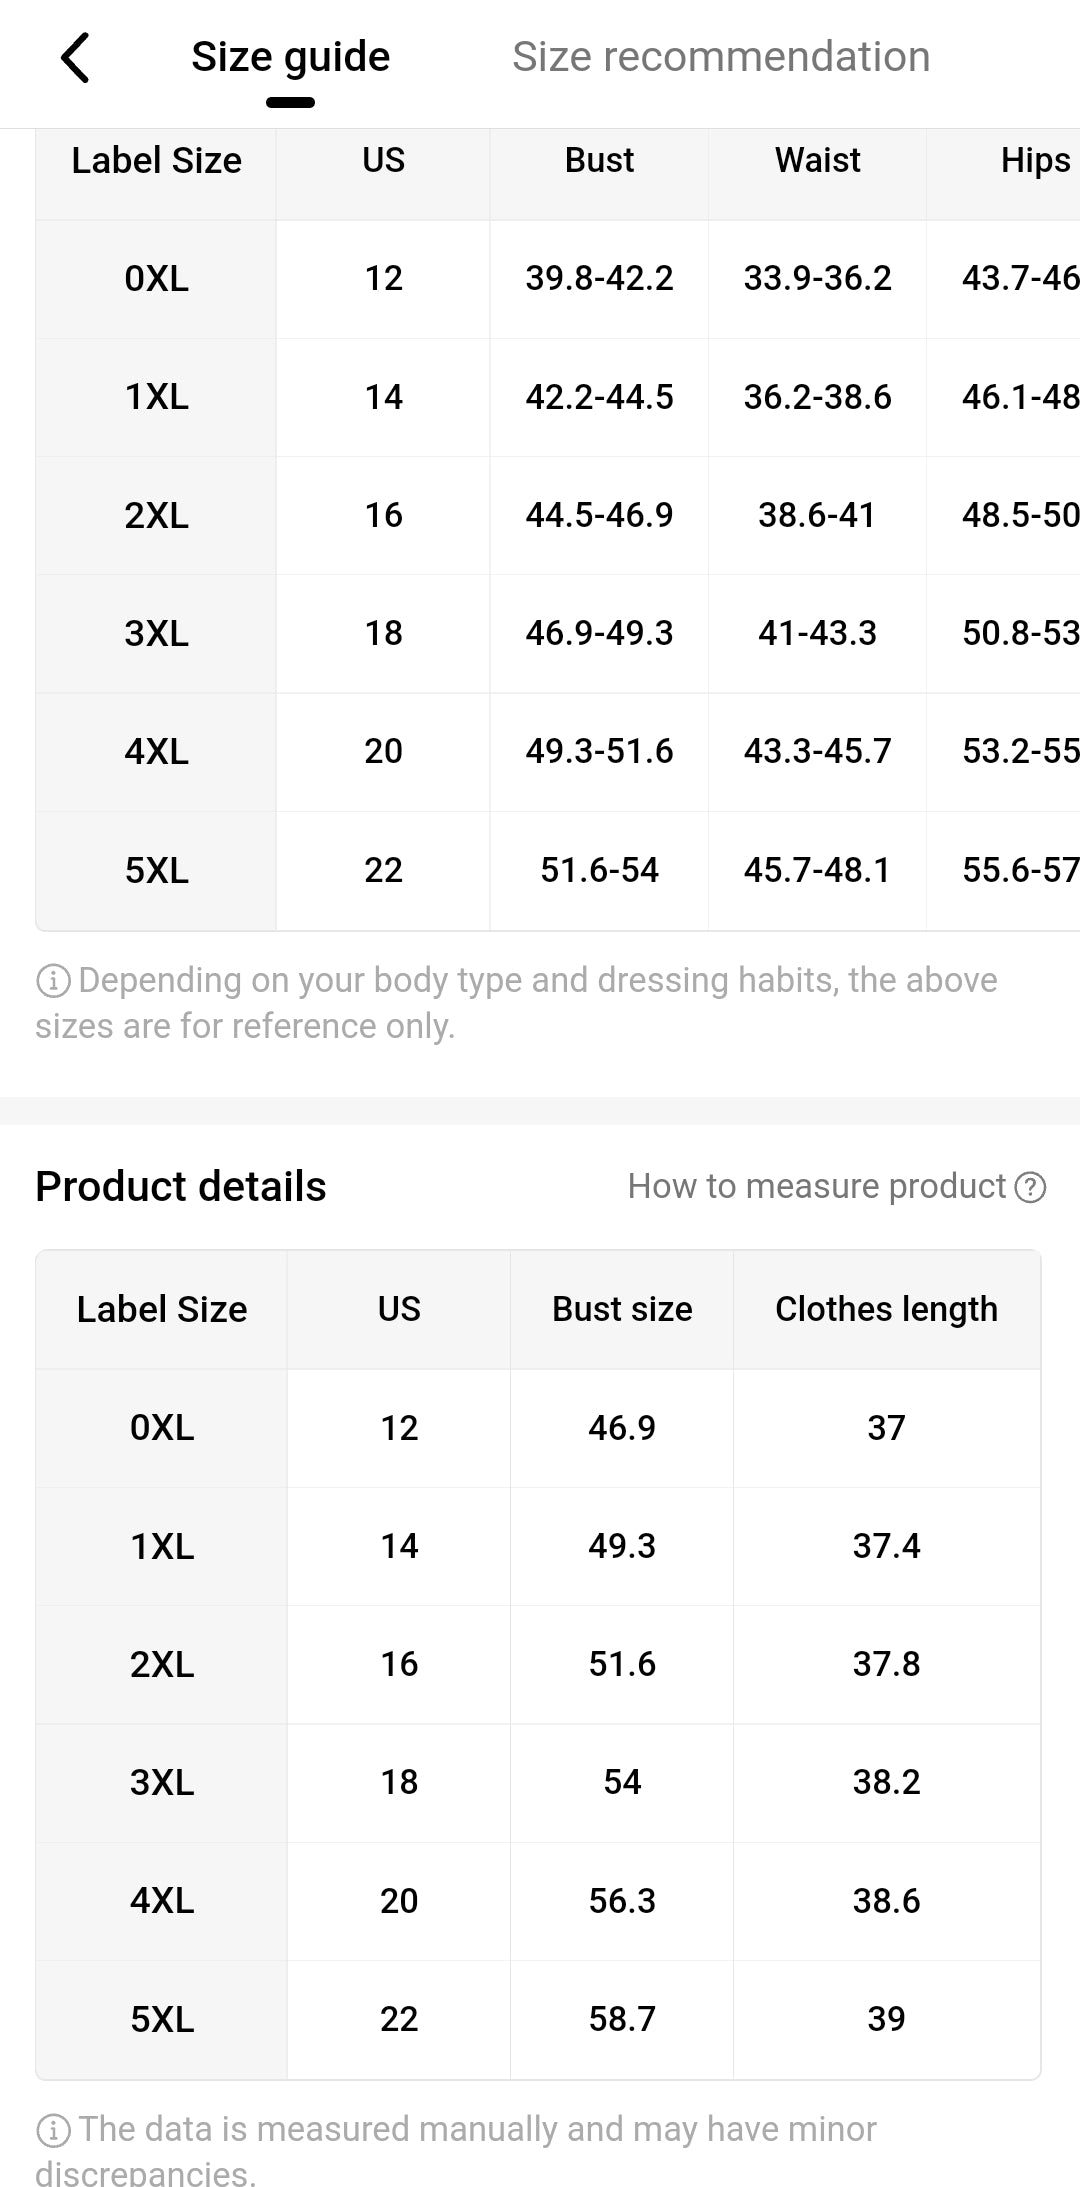Select the Size guide tab
Image resolution: width=1080 pixels, height=2187 pixels.
(x=290, y=57)
